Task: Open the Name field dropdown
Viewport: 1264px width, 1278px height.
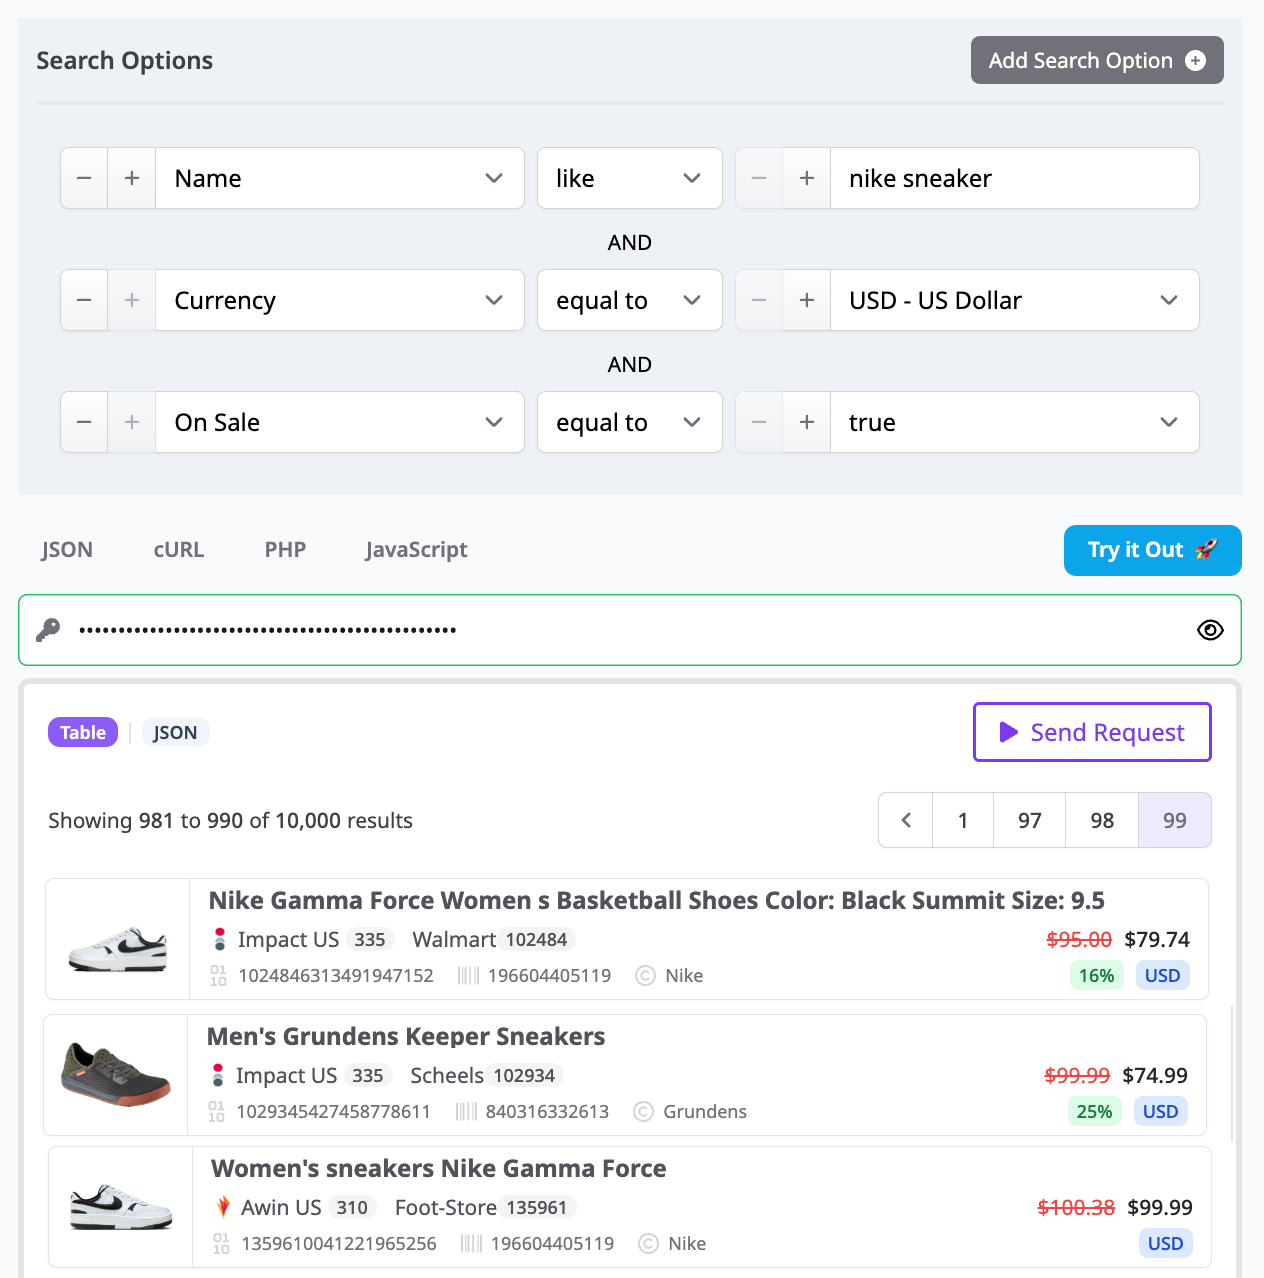Action: coord(340,178)
